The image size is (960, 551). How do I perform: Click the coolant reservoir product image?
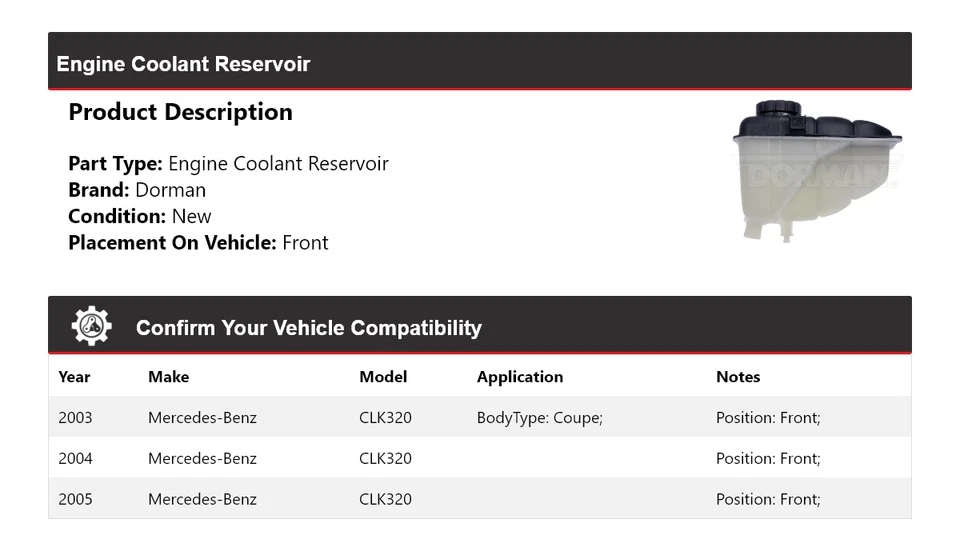pos(815,170)
